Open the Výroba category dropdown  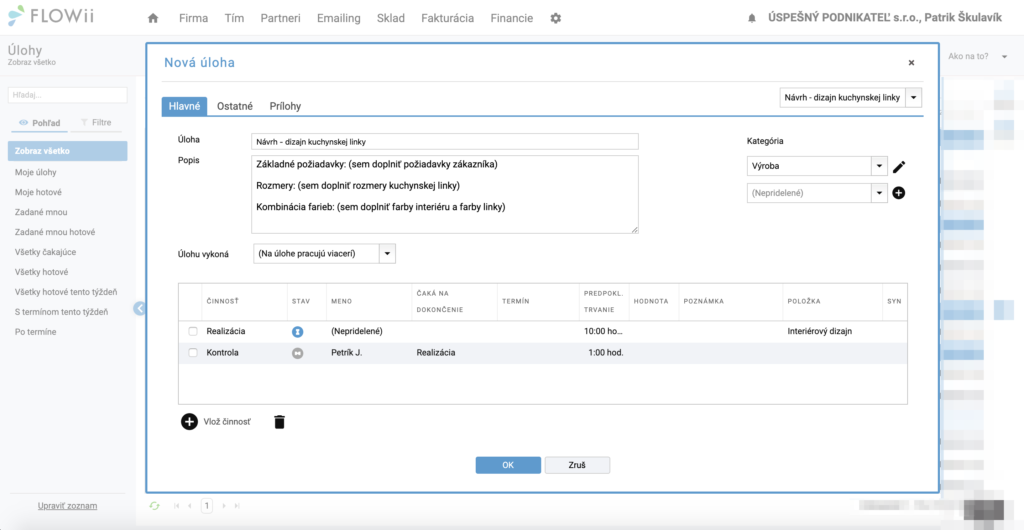click(x=879, y=166)
